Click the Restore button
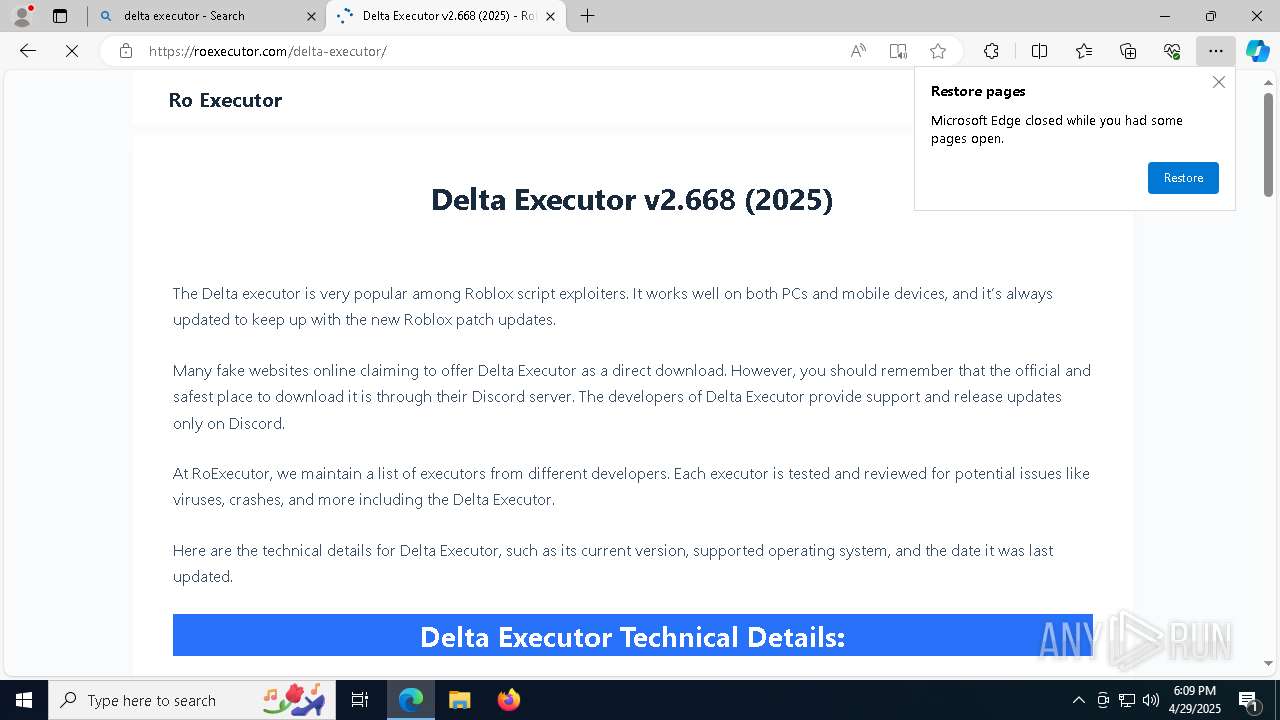The width and height of the screenshot is (1280, 720). 1183,178
